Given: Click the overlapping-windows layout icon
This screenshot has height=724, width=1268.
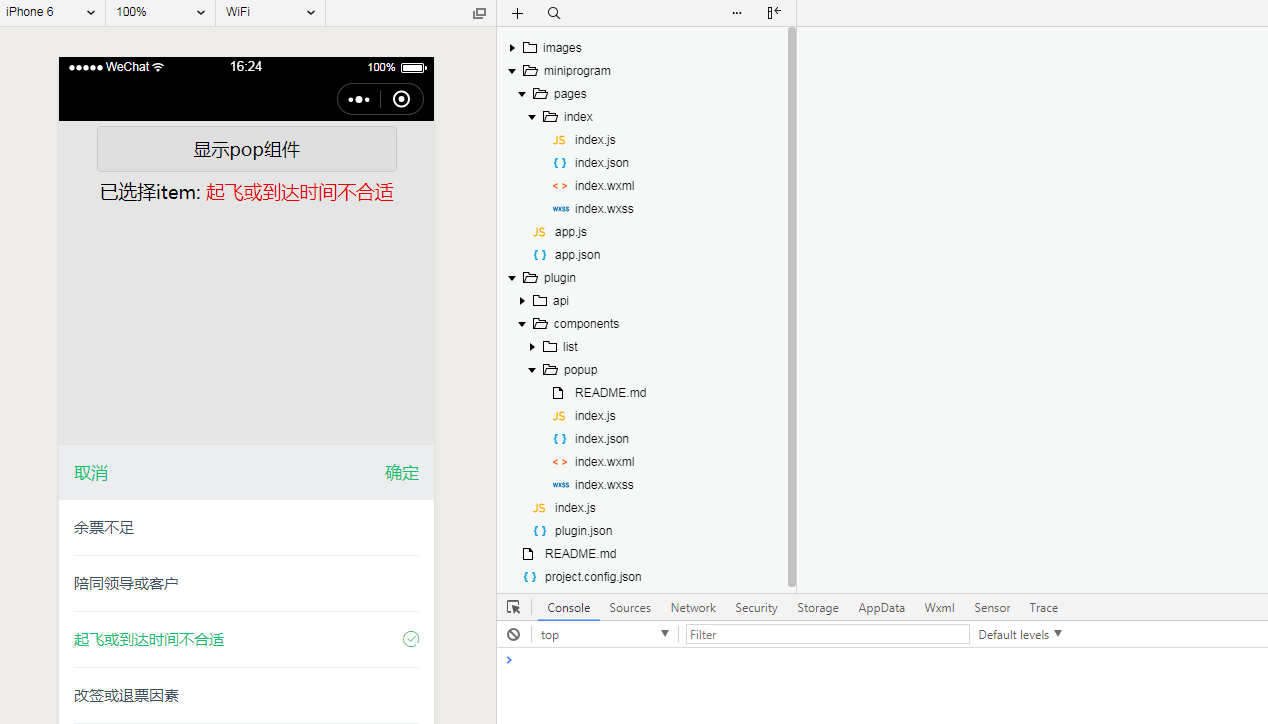Looking at the screenshot, I should tap(479, 13).
